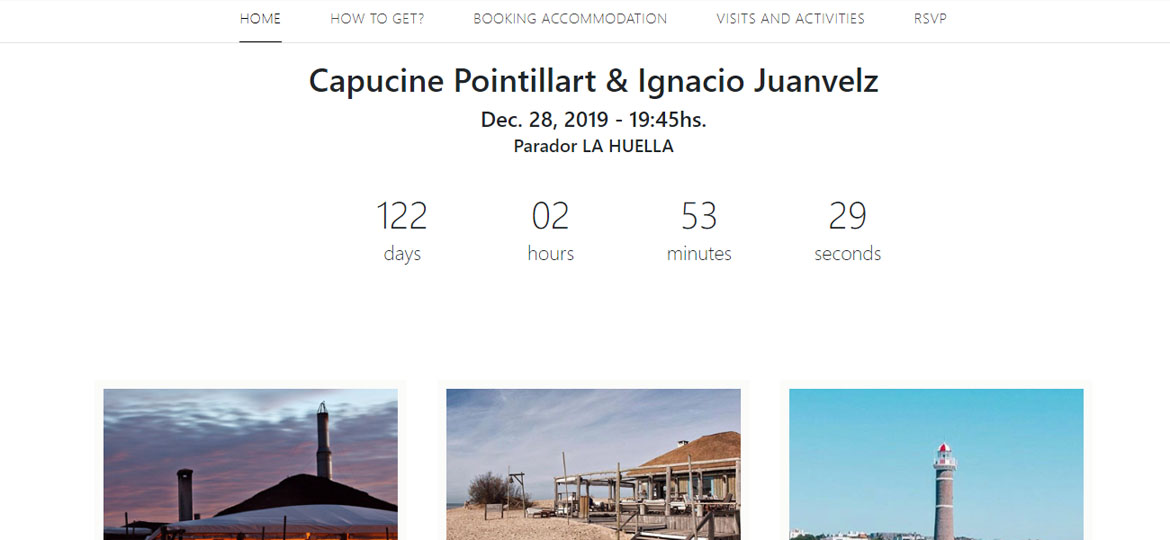The image size is (1170, 540).
Task: Click the chimney rooftop sunset photo
Action: (x=251, y=464)
